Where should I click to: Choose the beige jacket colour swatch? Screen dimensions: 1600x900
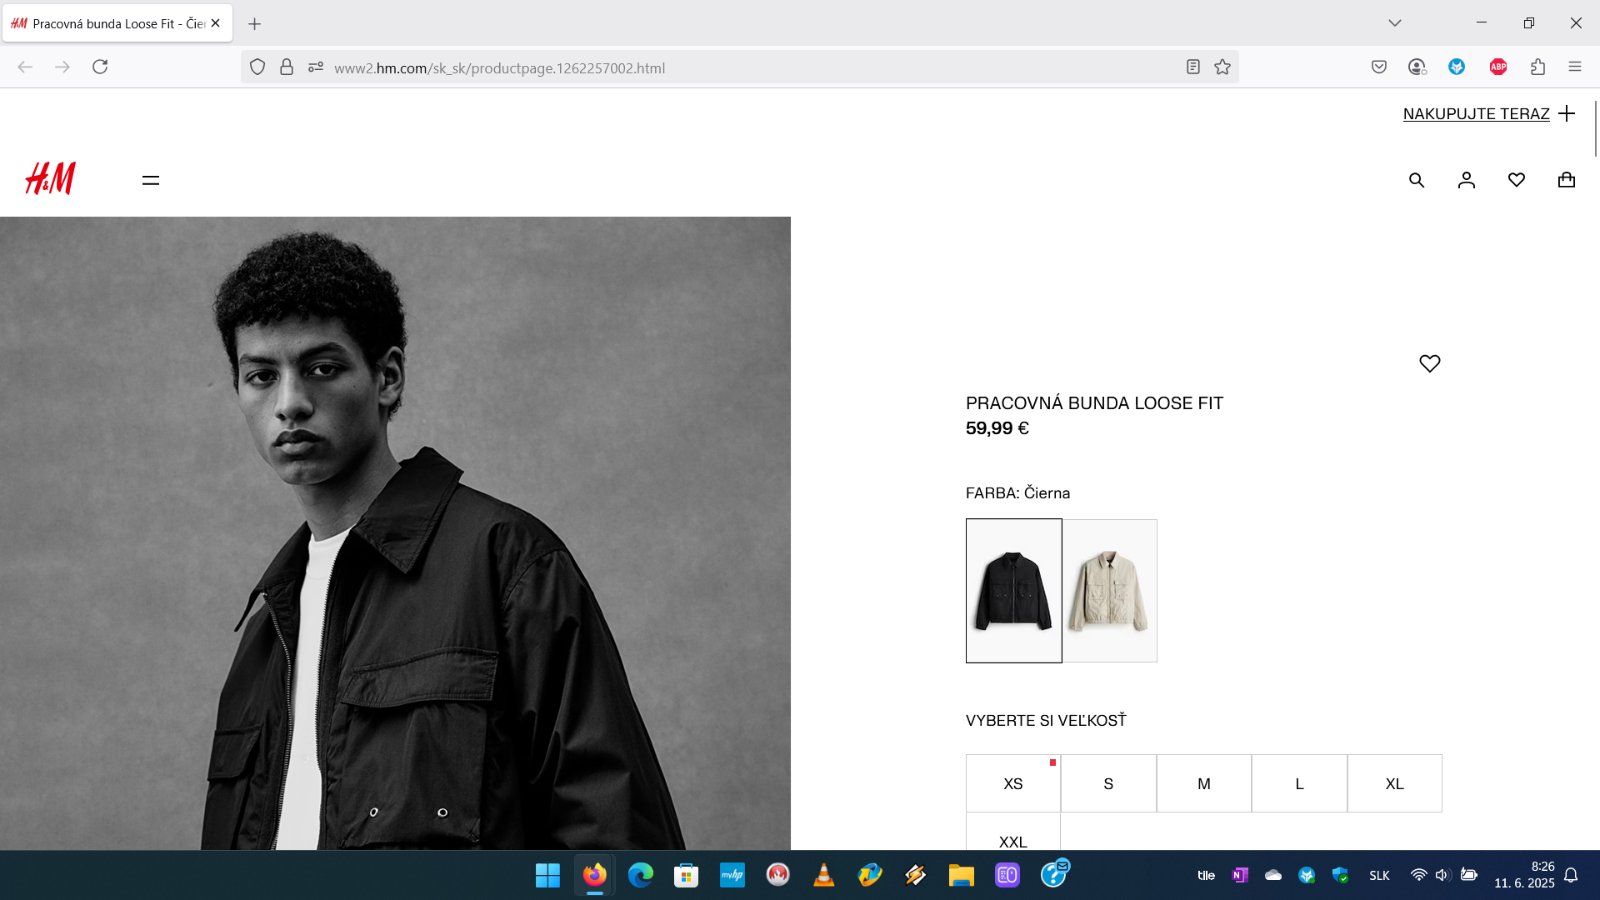[1109, 590]
